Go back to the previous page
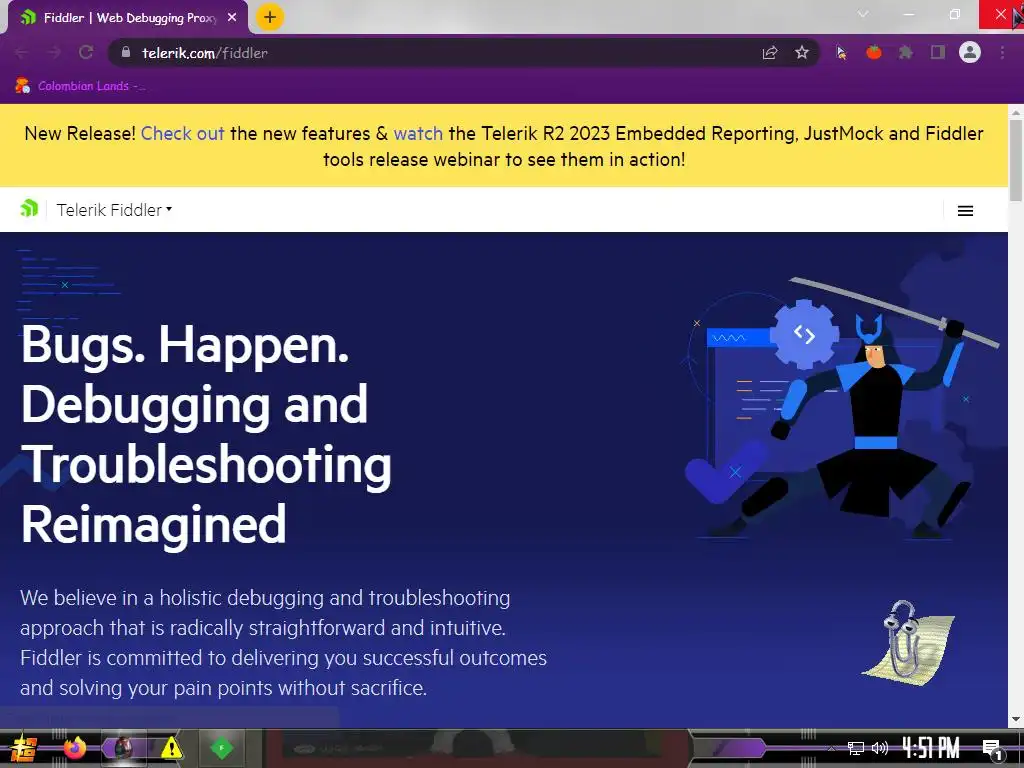The image size is (1024, 768). (22, 52)
